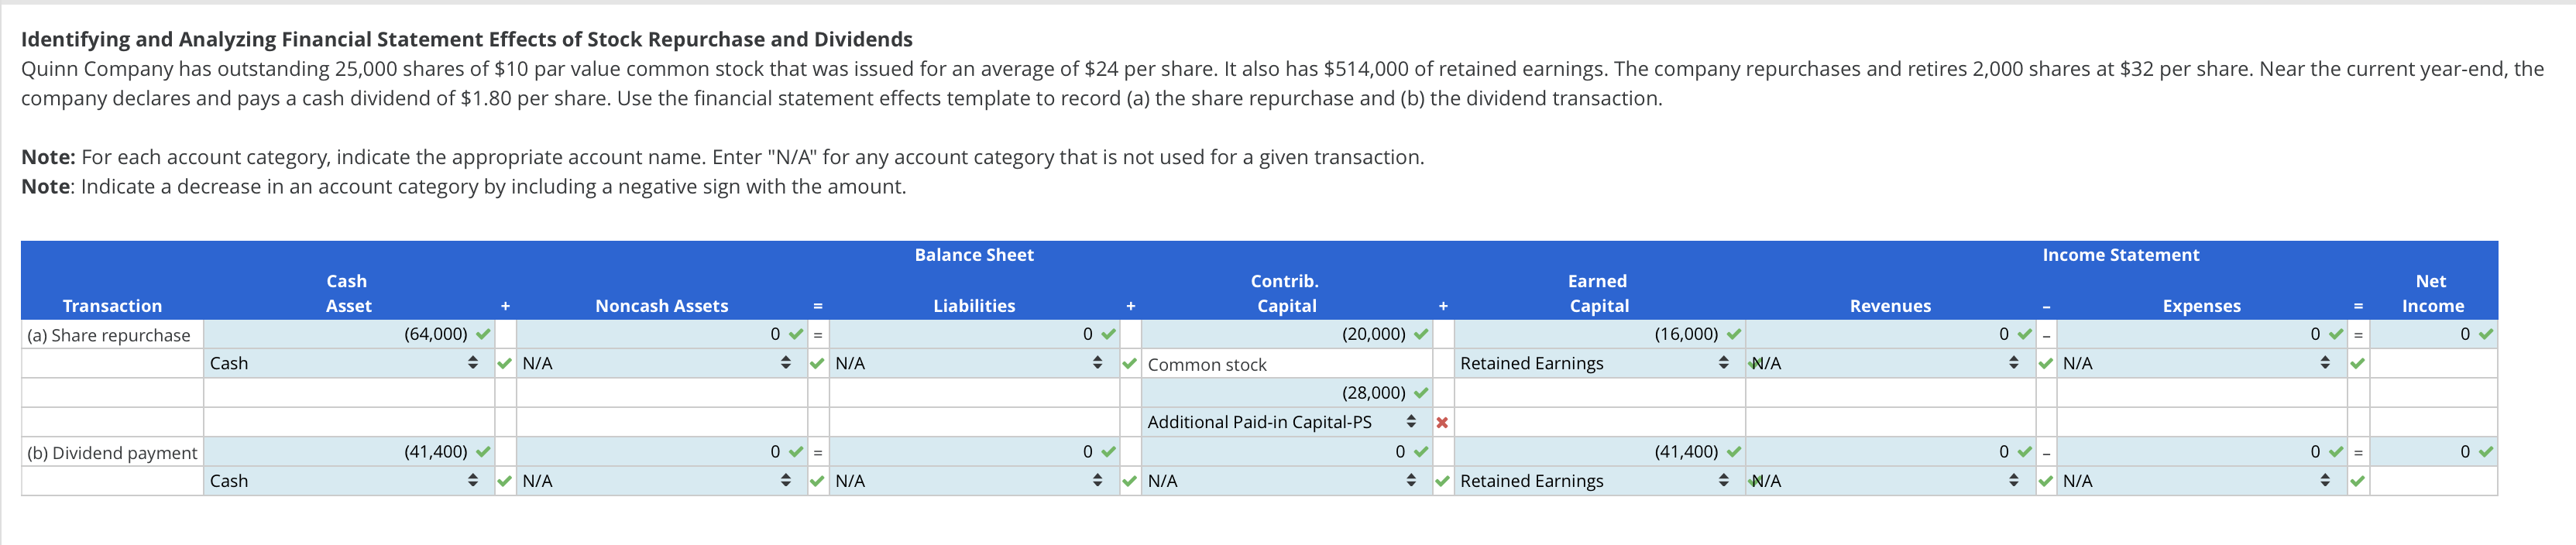Click the 'Common stock' account label

coord(1207,365)
